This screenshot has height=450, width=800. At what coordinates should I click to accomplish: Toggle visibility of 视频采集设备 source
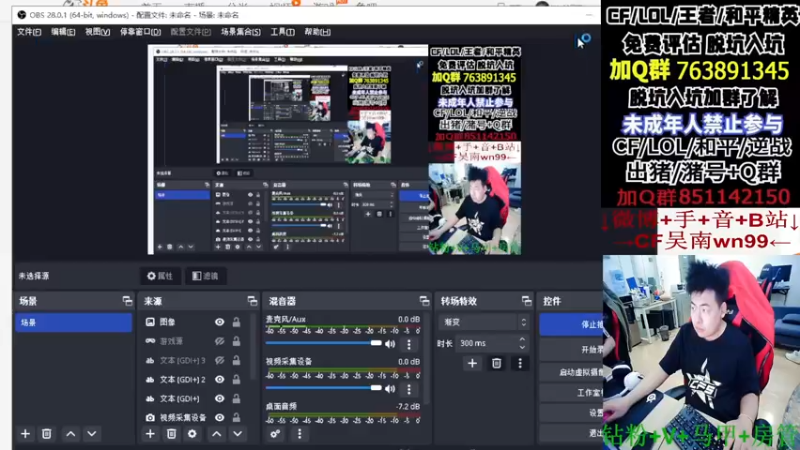click(219, 417)
